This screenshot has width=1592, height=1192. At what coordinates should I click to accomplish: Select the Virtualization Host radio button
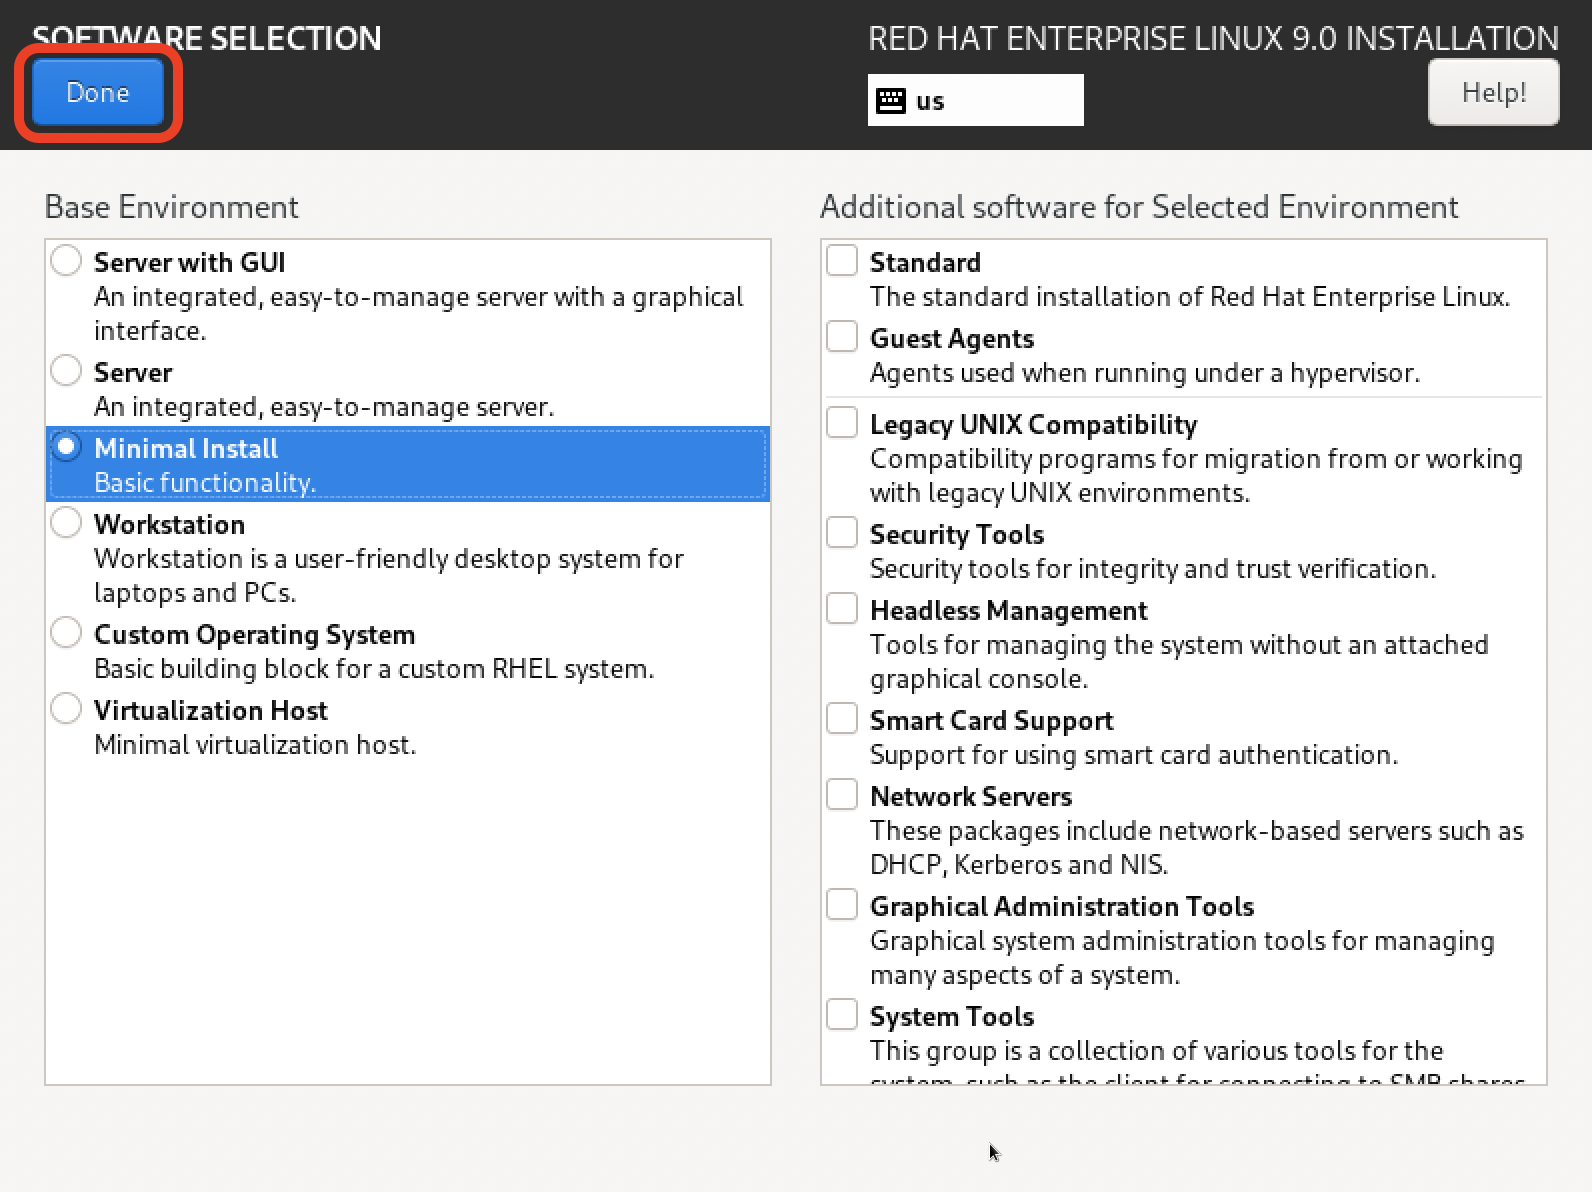[66, 709]
